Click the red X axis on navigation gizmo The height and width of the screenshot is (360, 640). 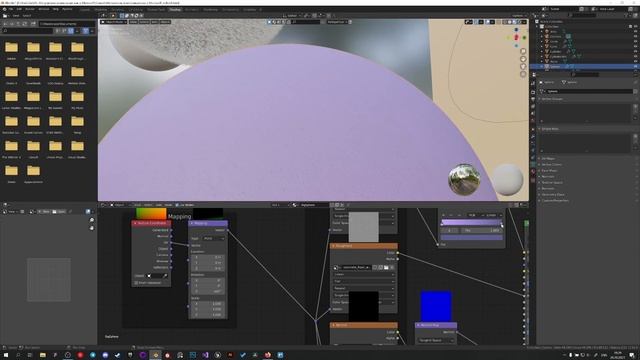click(516, 38)
